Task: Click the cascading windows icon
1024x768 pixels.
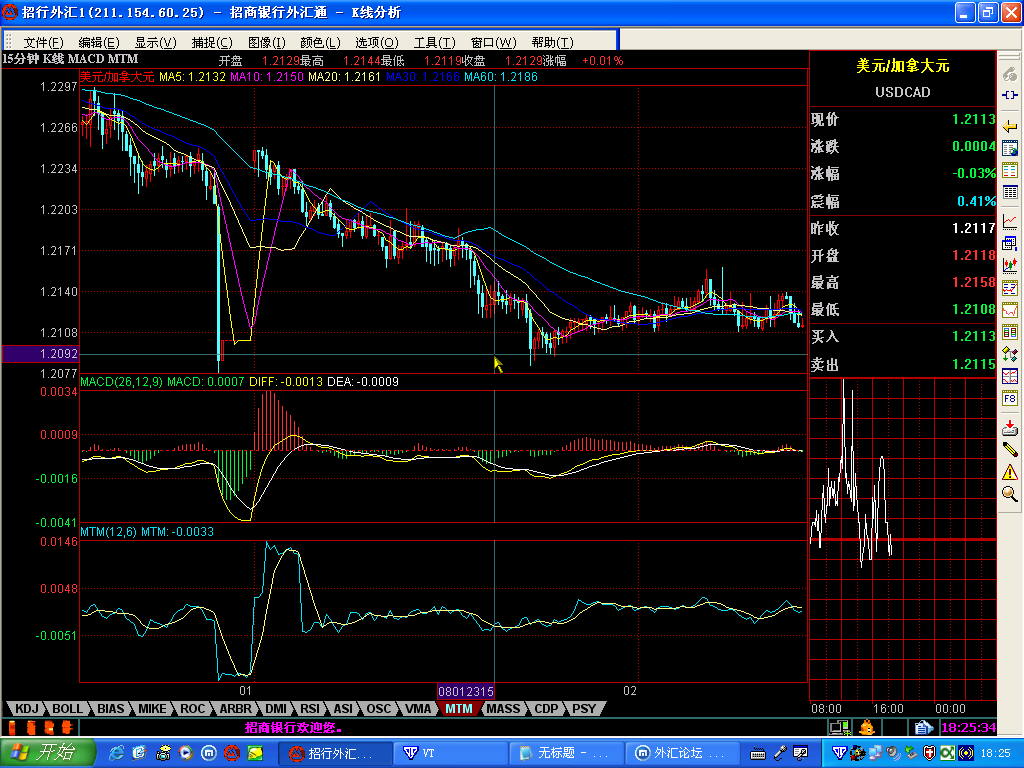Action: (x=1010, y=244)
